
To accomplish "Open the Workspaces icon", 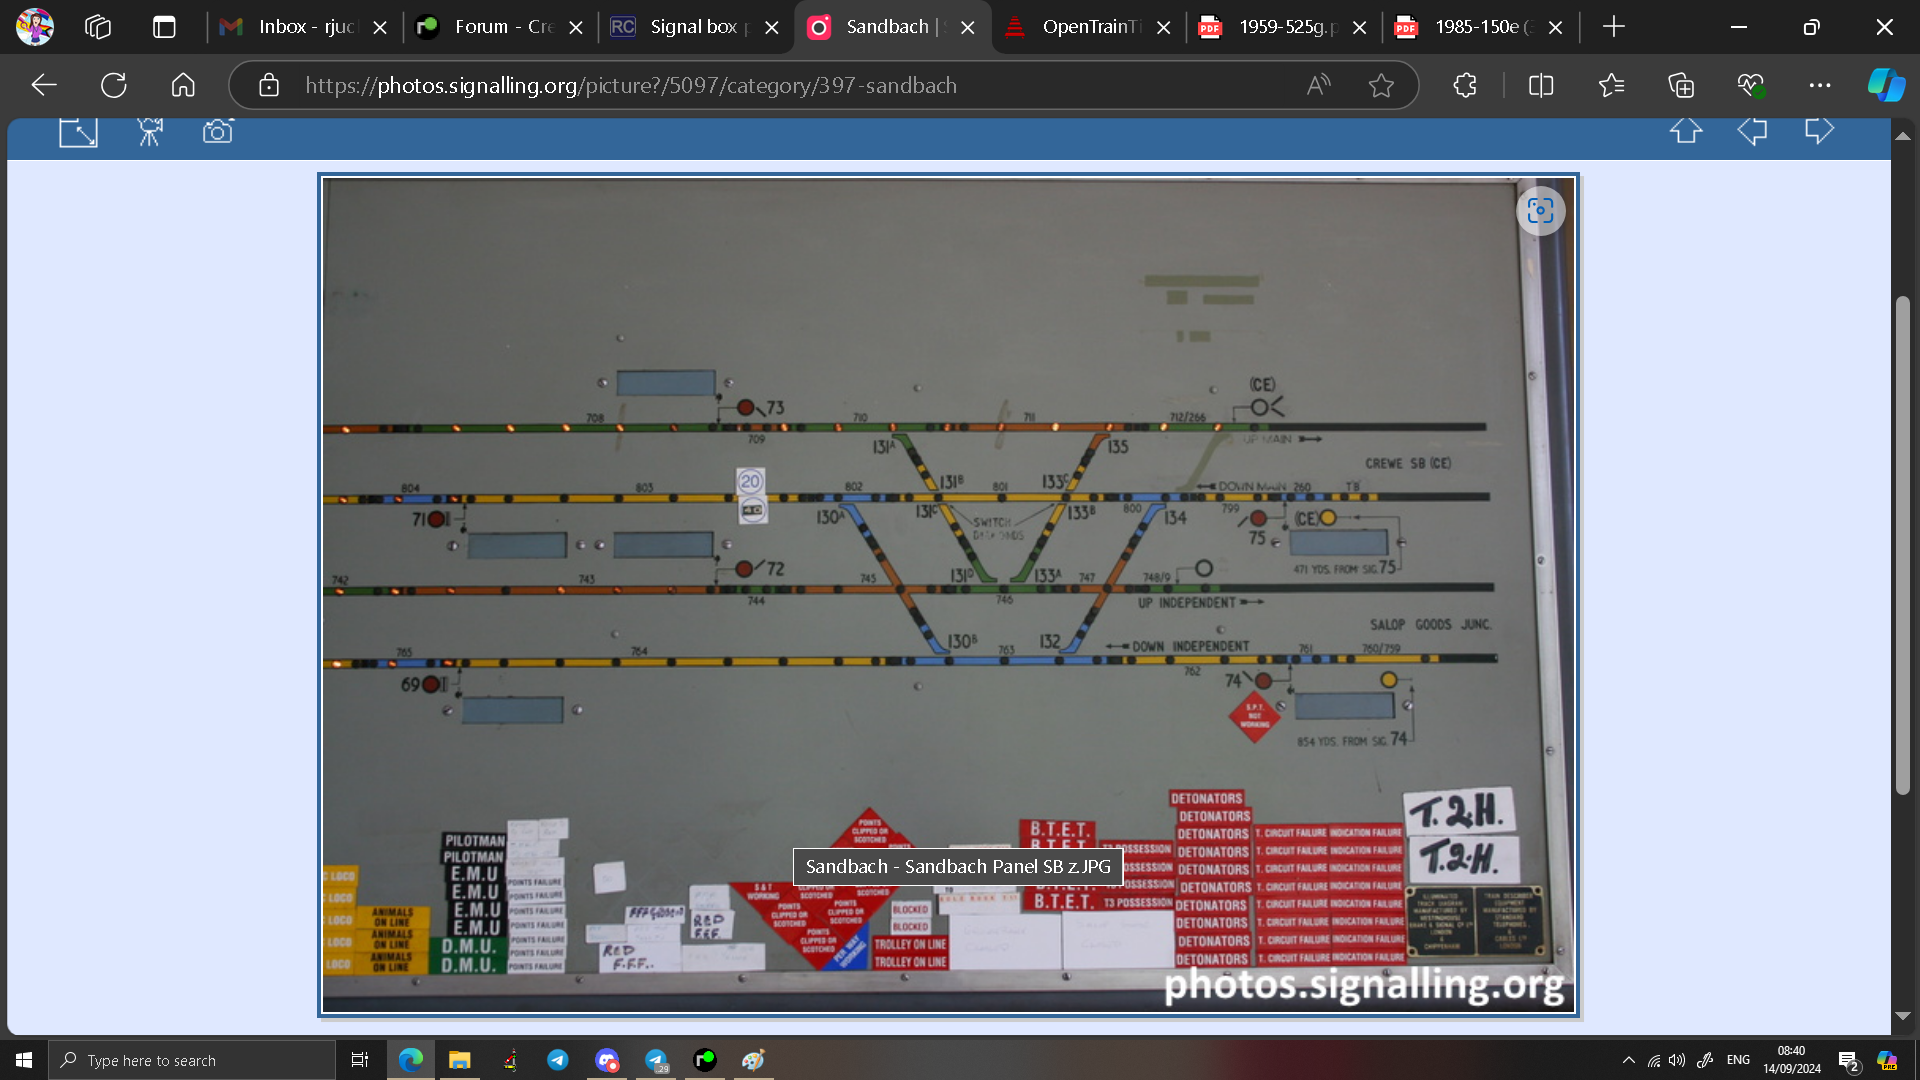I will [98, 27].
